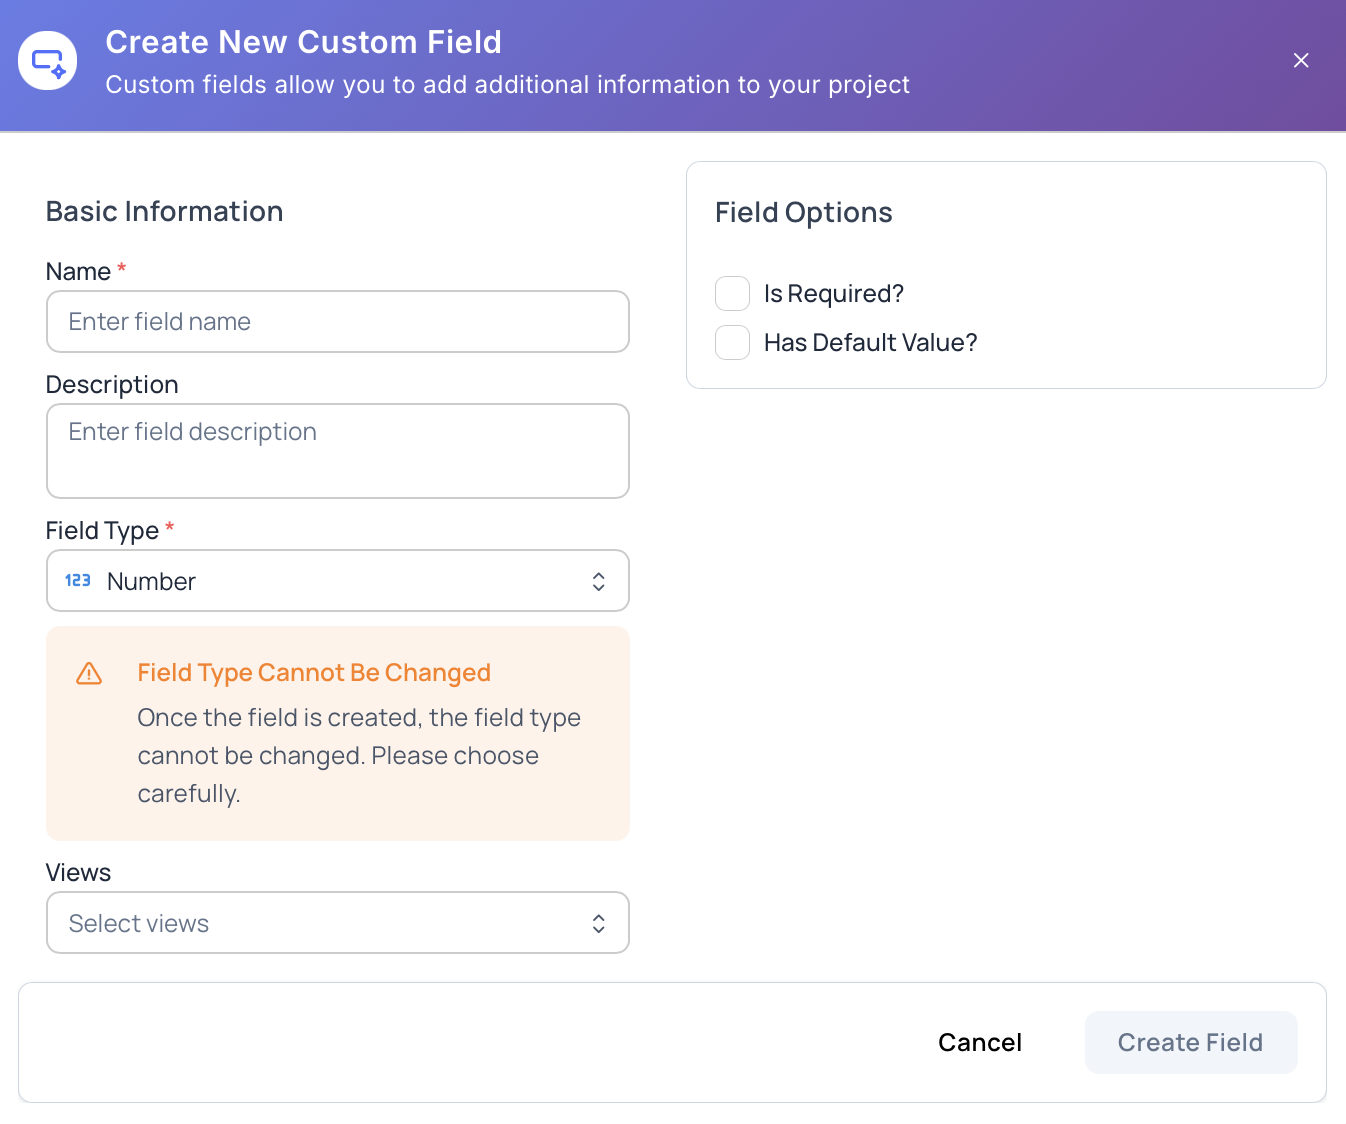1346x1124 pixels.
Task: Click the Cancel button
Action: click(x=979, y=1042)
